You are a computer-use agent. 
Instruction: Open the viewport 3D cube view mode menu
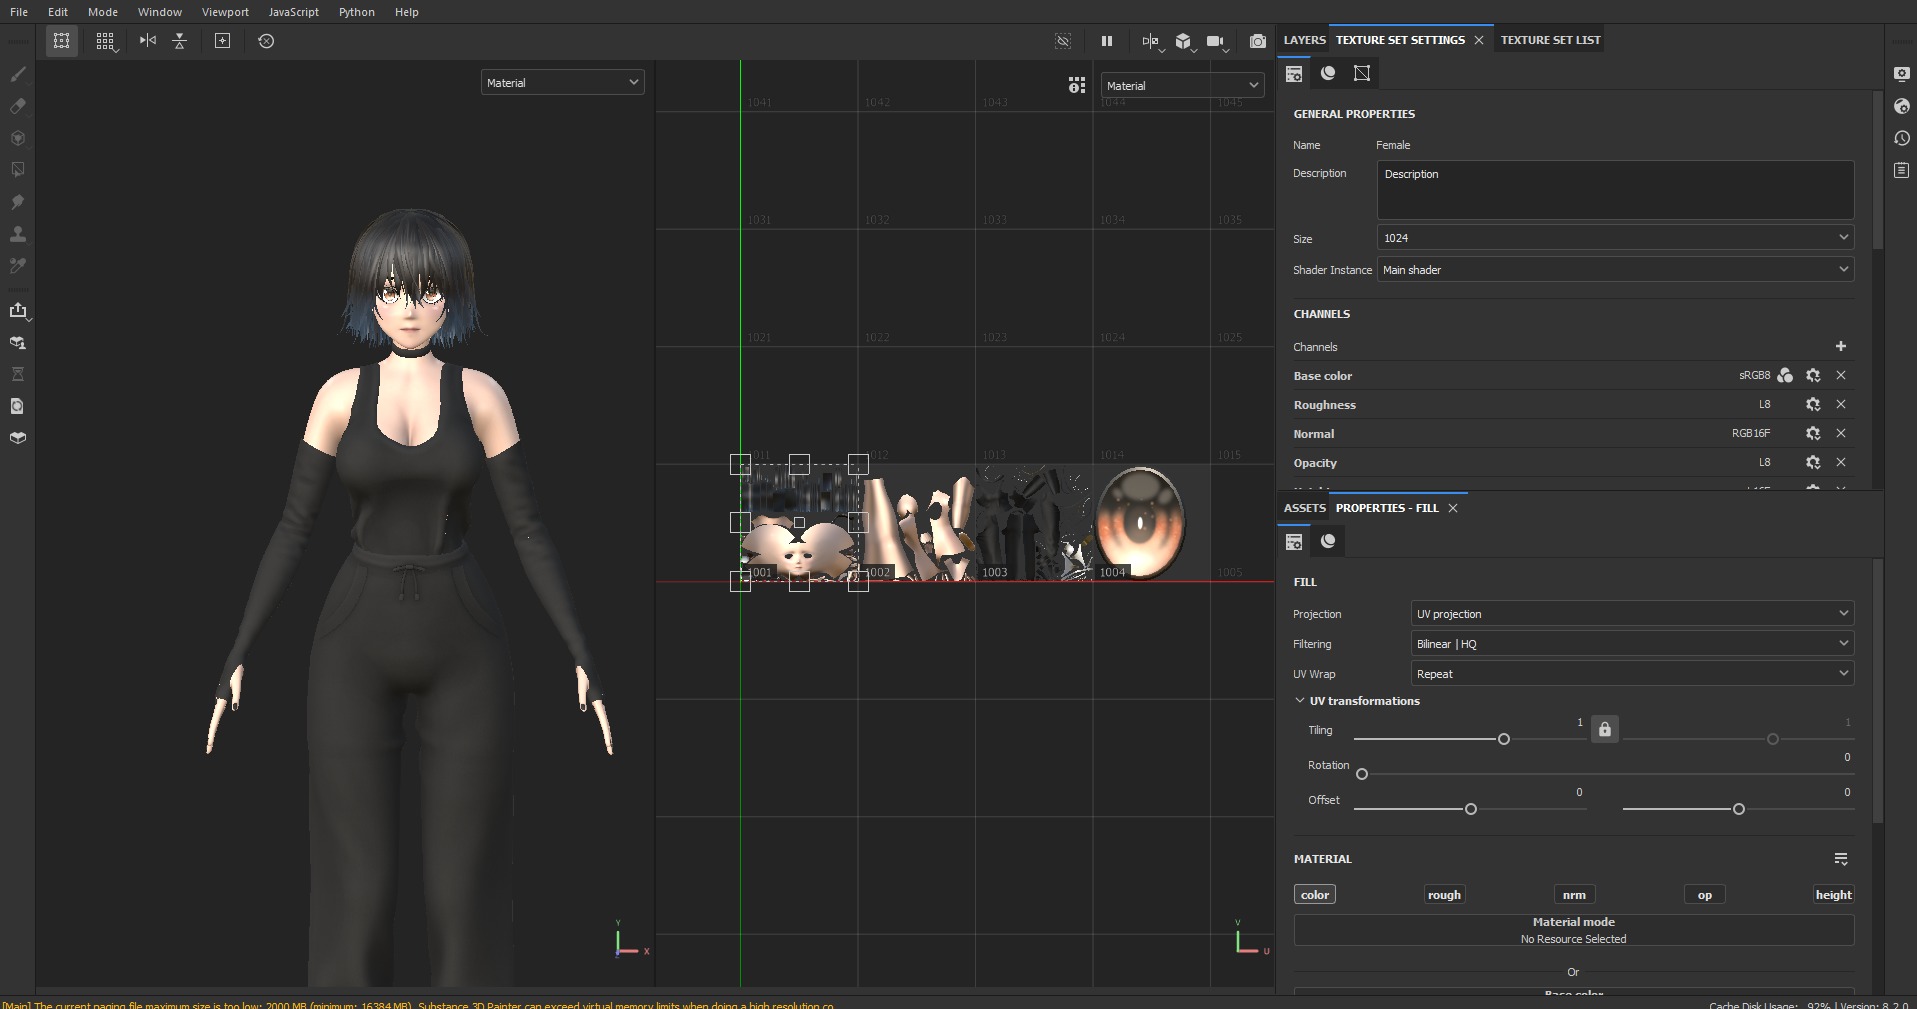tap(1184, 41)
